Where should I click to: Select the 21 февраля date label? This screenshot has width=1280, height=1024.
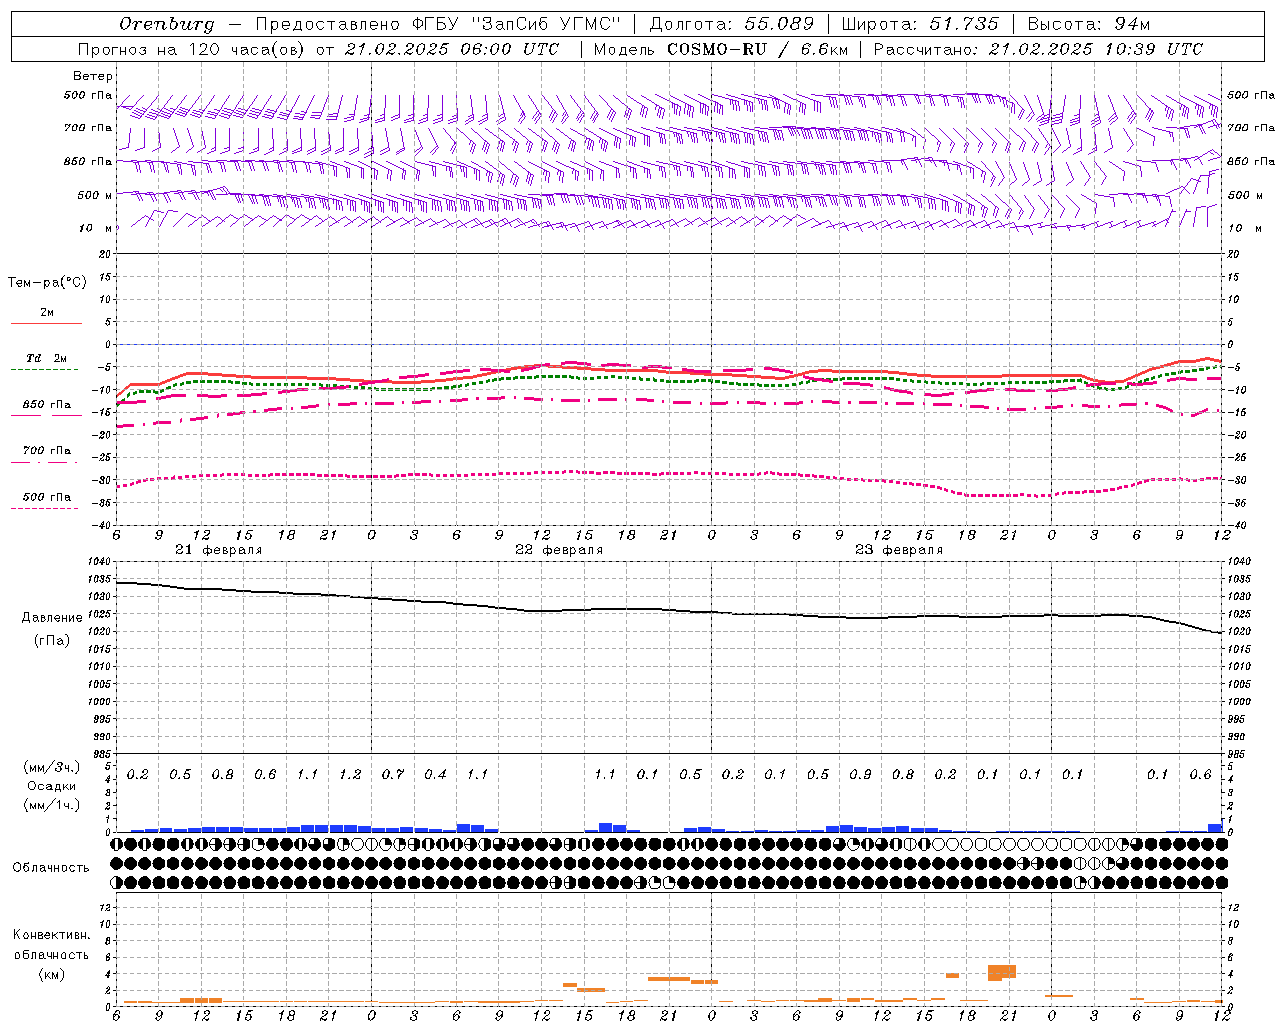[219, 550]
